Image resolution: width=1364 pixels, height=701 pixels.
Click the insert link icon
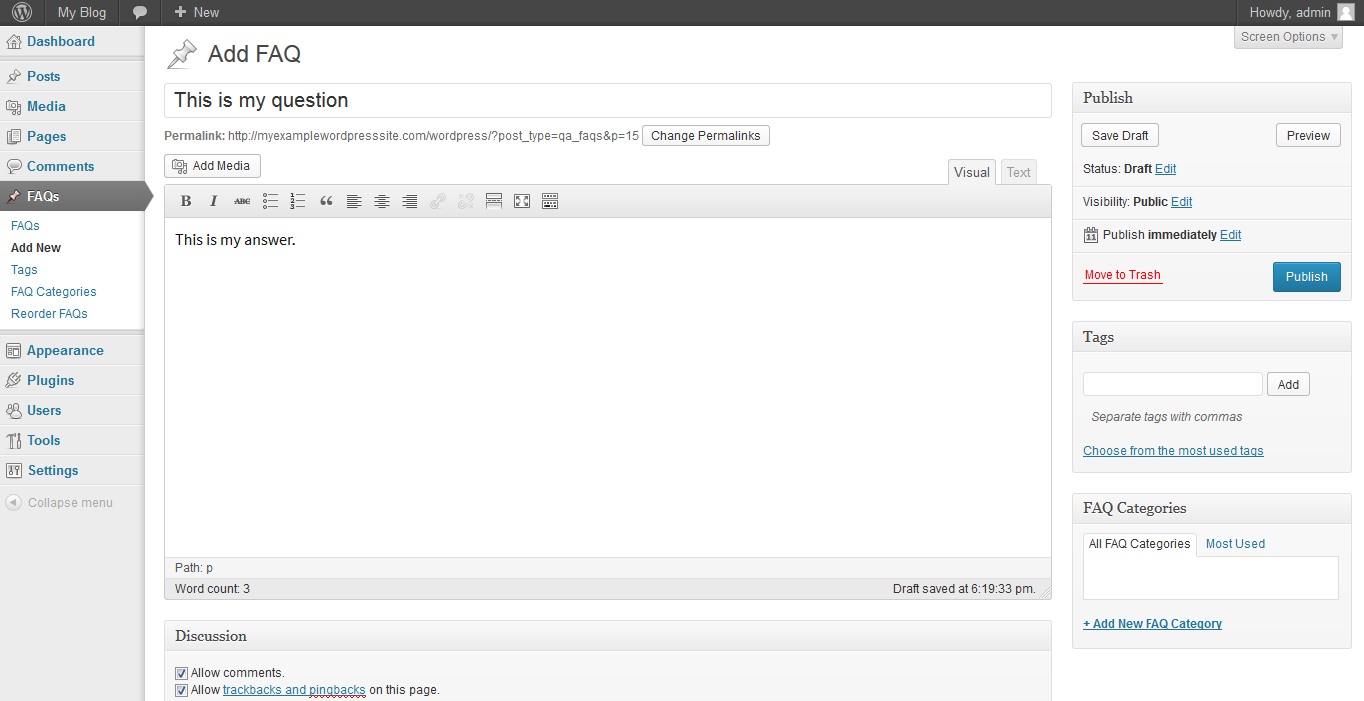[x=438, y=201]
